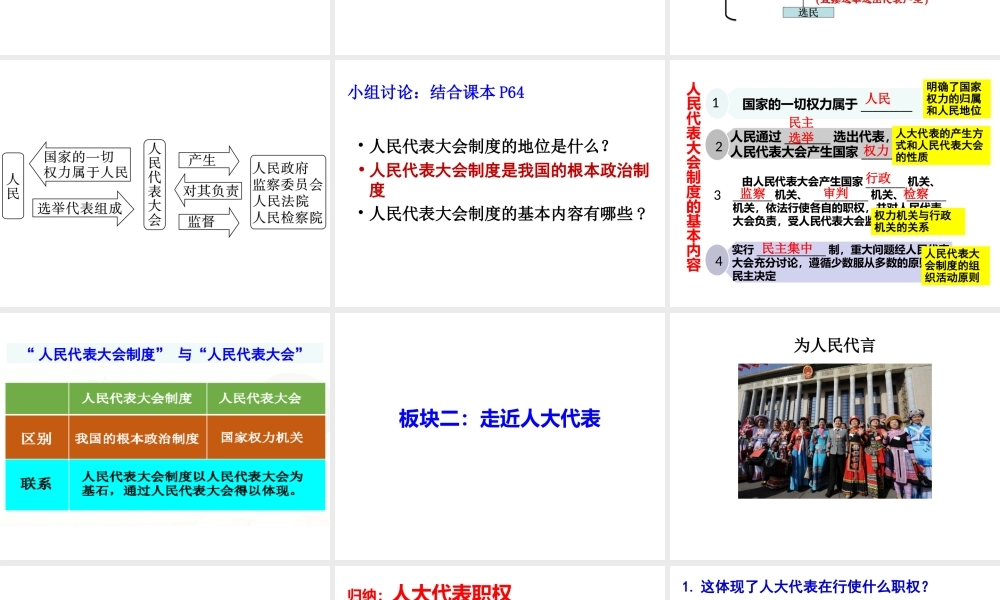Click the 人民 box in the diagram
This screenshot has width=1000, height=600.
(13, 186)
